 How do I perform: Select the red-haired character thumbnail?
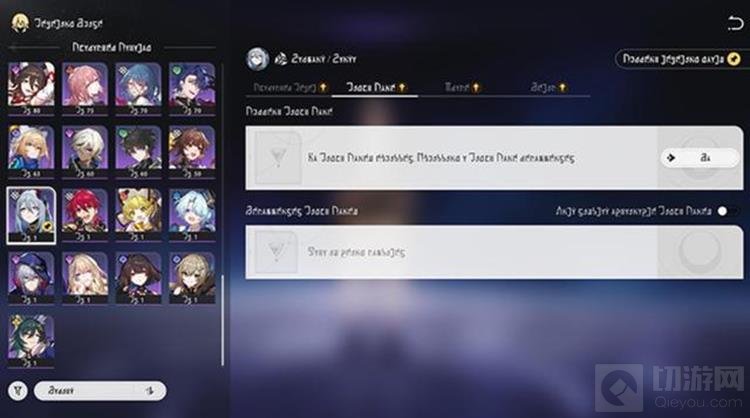click(x=85, y=215)
